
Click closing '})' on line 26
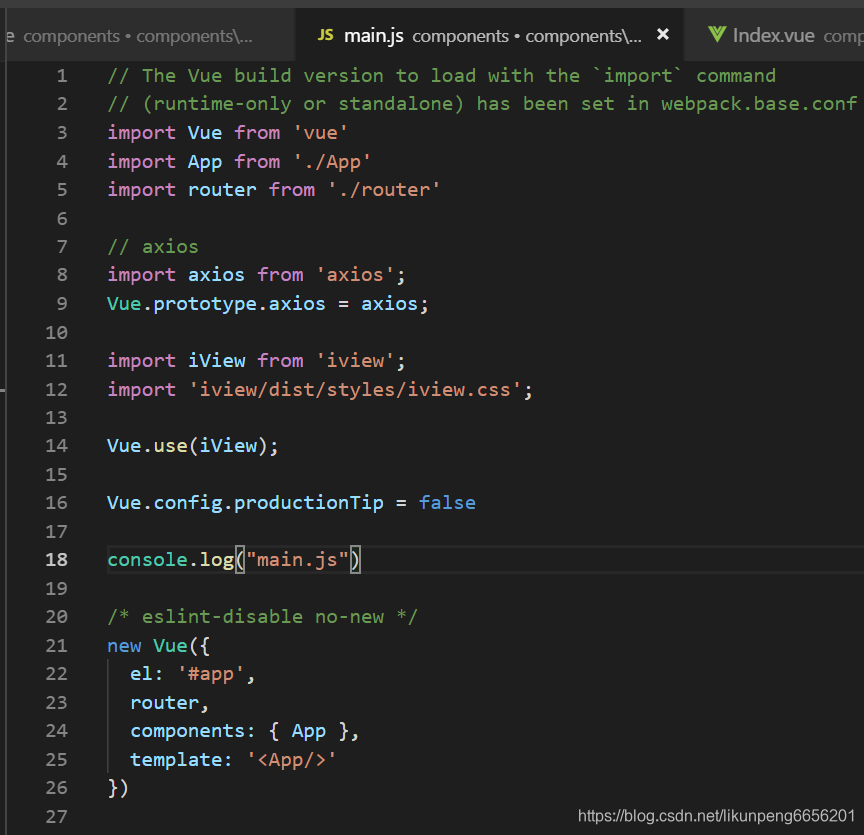(118, 788)
